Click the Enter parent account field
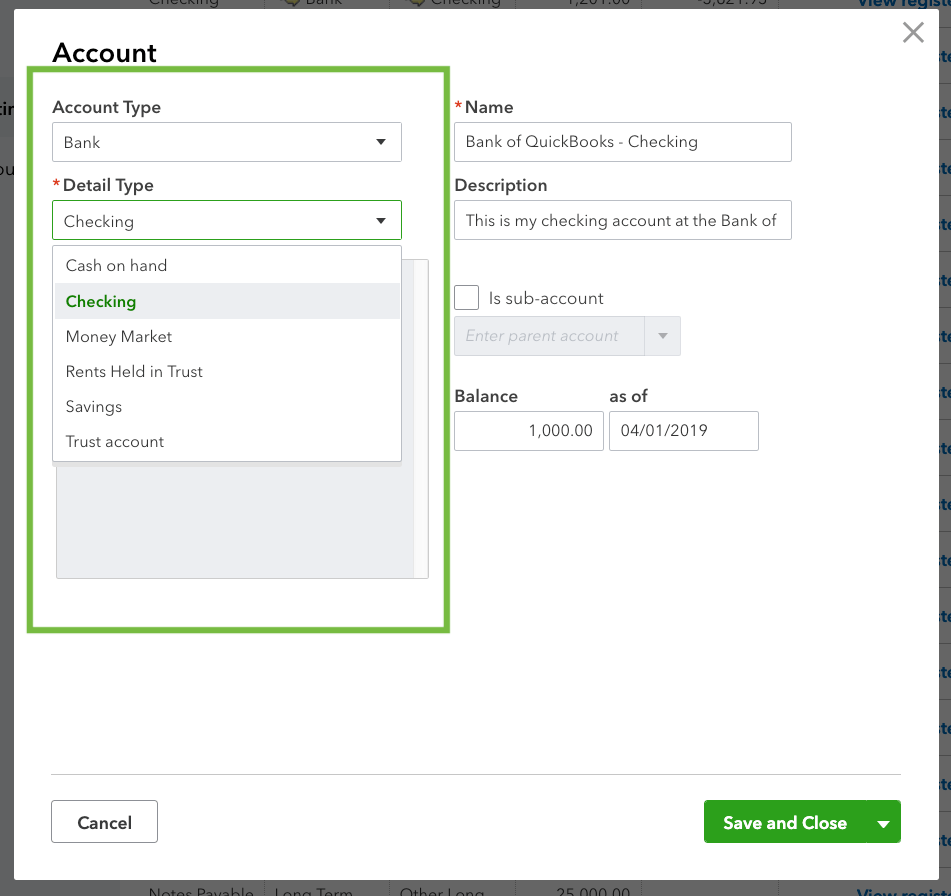Viewport: 951px width, 896px height. click(x=549, y=336)
